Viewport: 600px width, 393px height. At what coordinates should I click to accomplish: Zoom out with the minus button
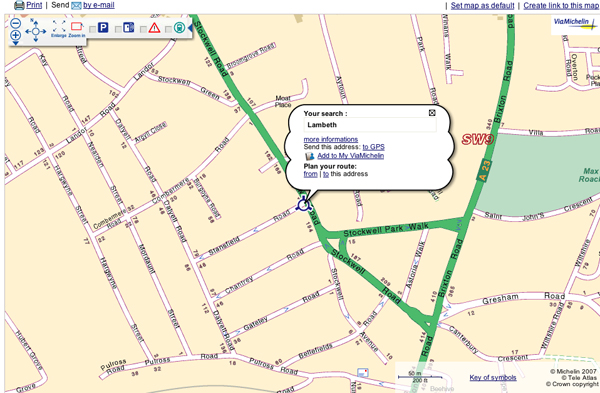[x=15, y=23]
